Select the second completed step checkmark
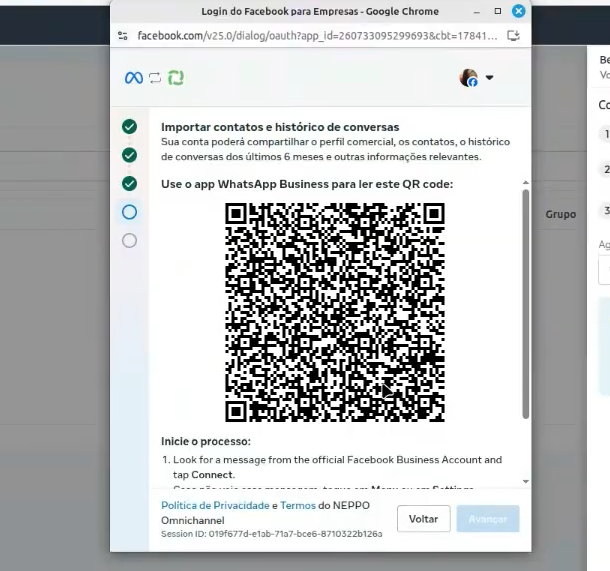610x571 pixels. pos(130,155)
